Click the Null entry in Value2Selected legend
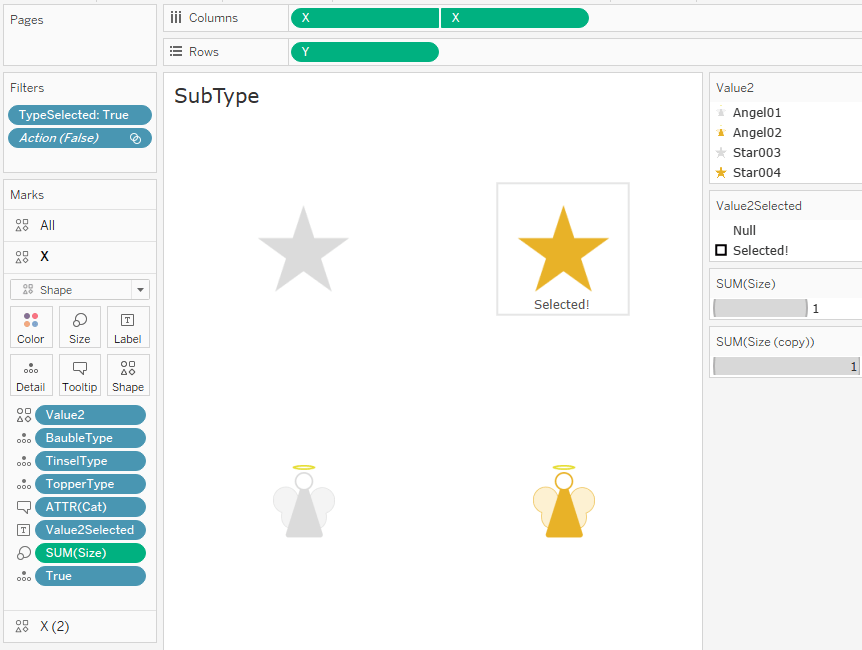 744,230
